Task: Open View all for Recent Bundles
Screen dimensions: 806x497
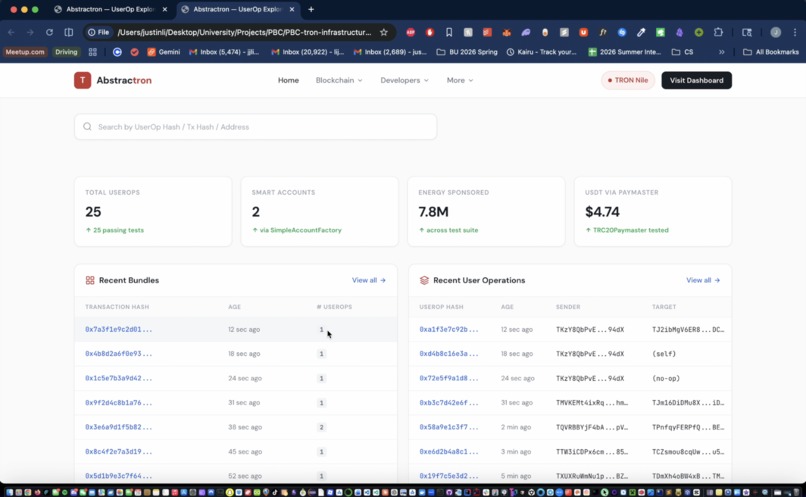Action: pyautogui.click(x=369, y=280)
